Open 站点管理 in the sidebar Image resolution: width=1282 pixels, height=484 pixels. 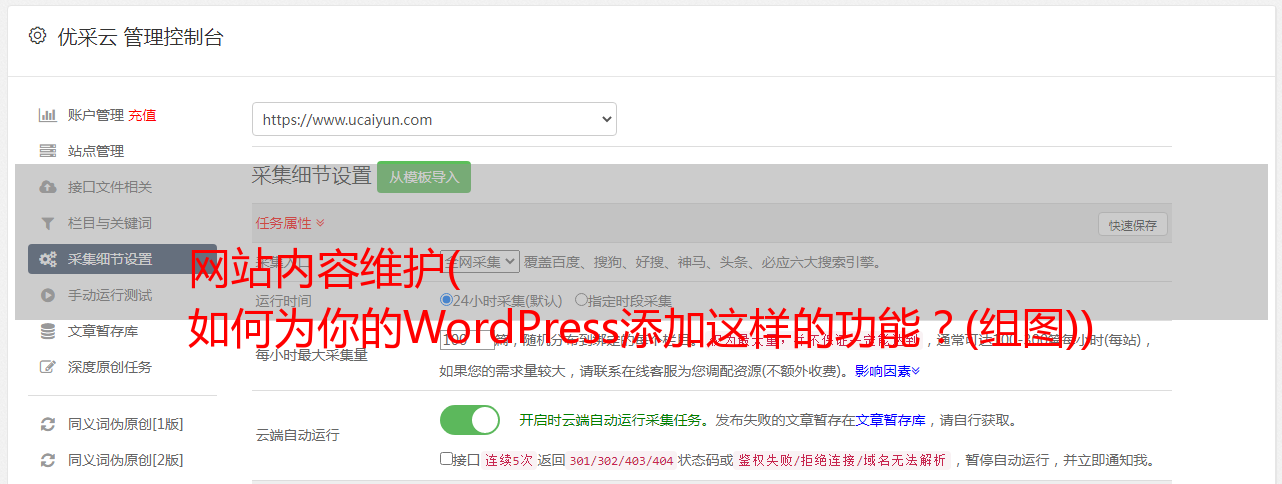(x=96, y=151)
